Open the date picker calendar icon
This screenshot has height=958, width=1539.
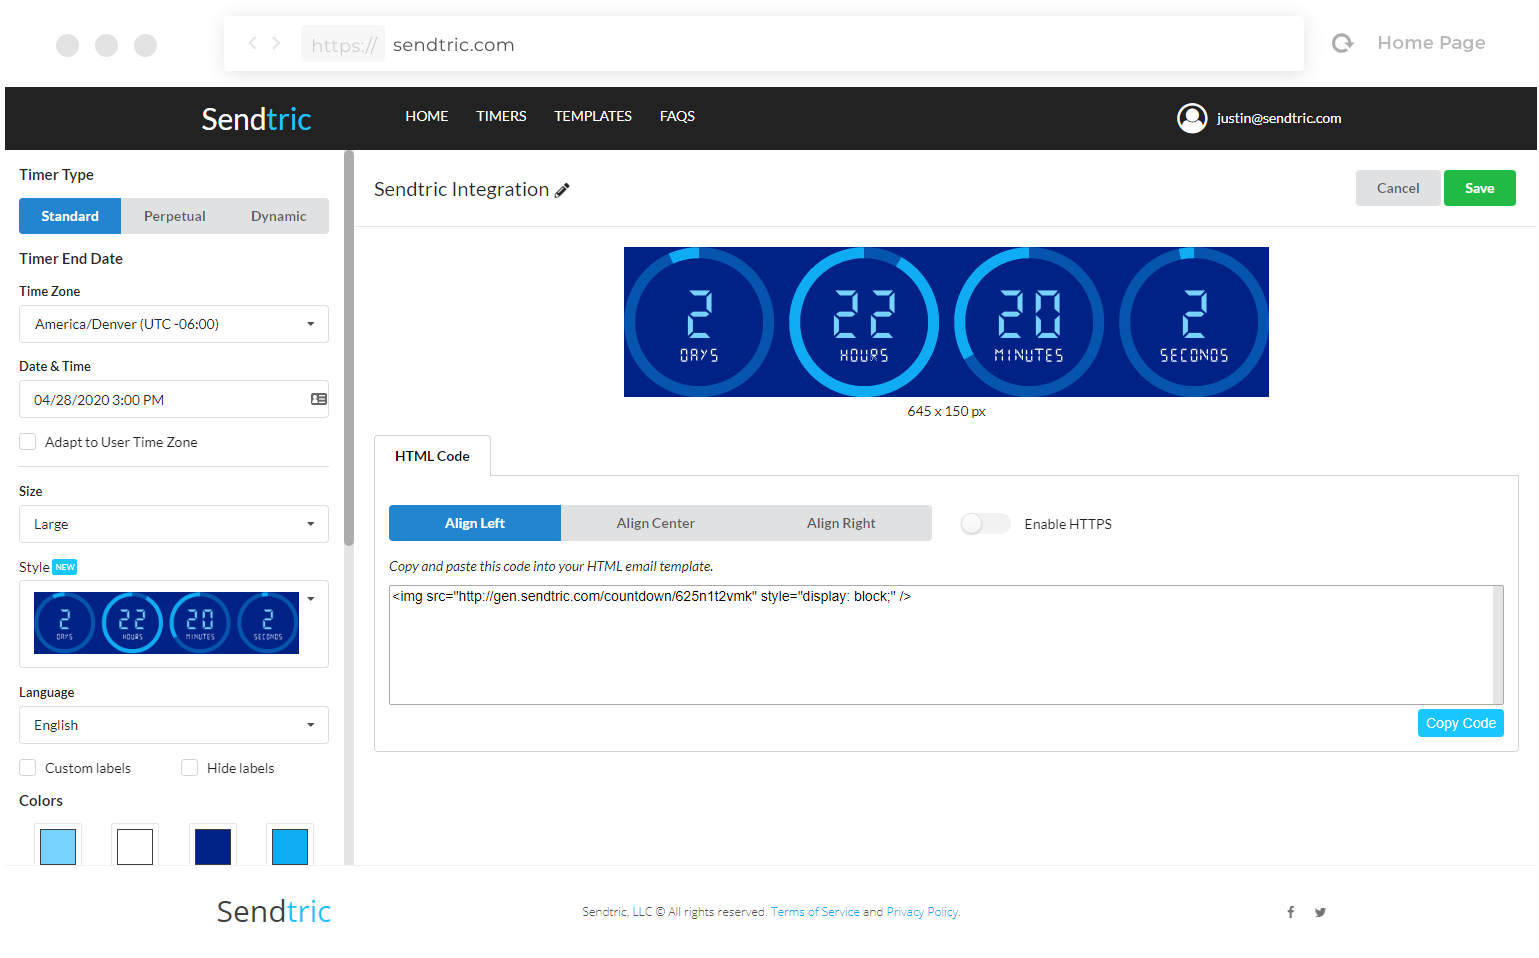tap(318, 399)
